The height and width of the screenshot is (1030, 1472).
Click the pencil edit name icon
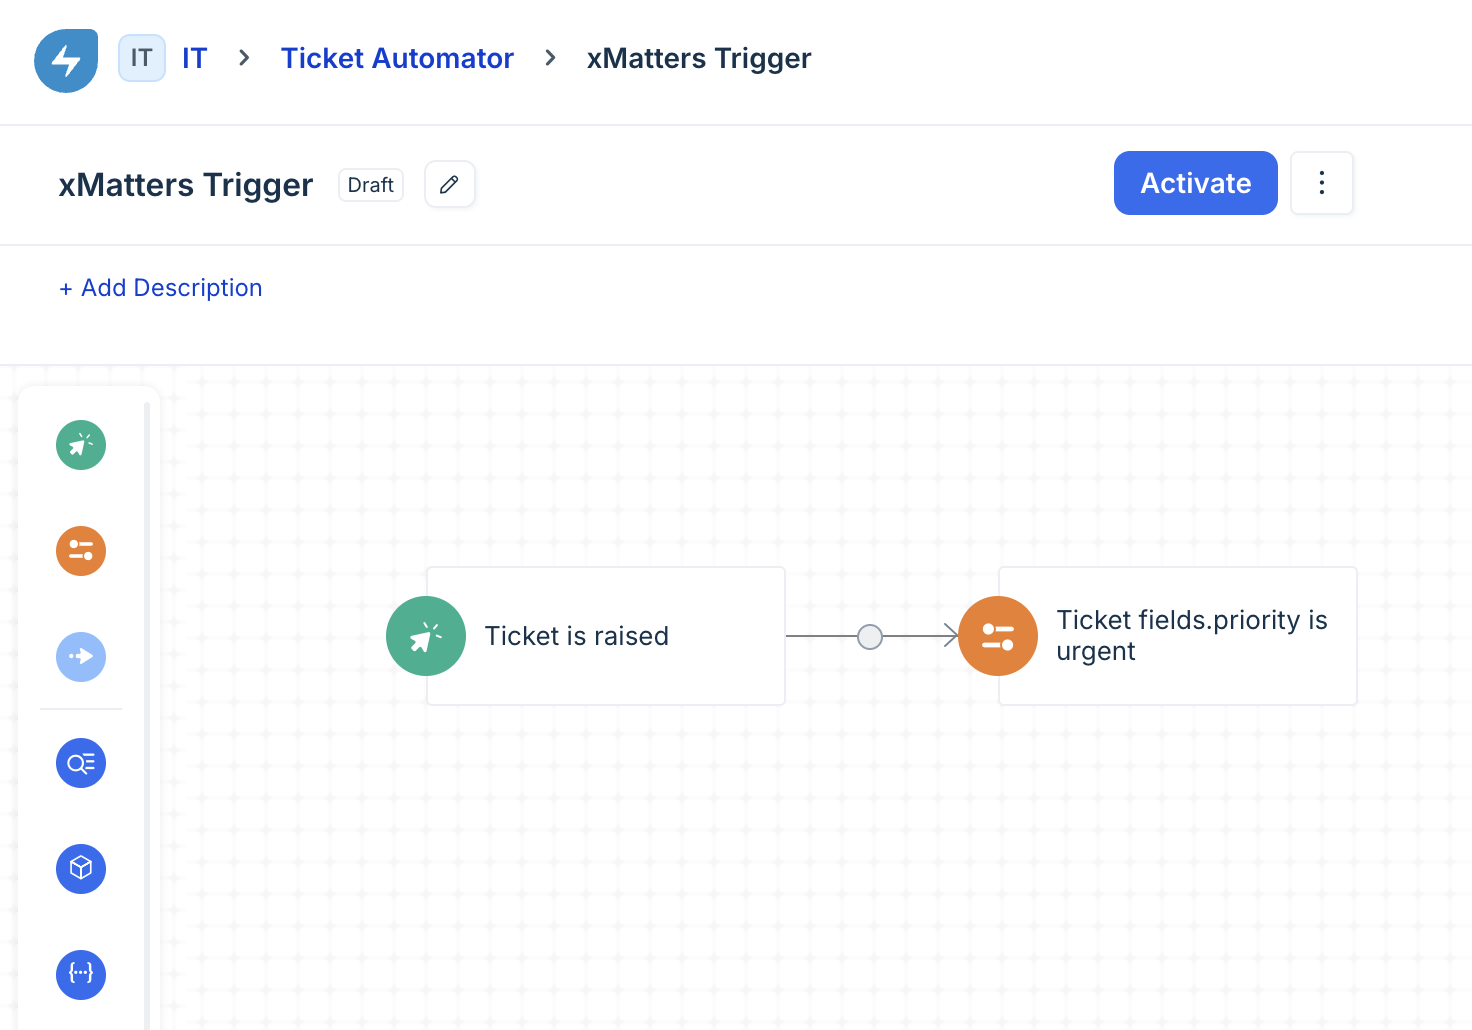(450, 184)
